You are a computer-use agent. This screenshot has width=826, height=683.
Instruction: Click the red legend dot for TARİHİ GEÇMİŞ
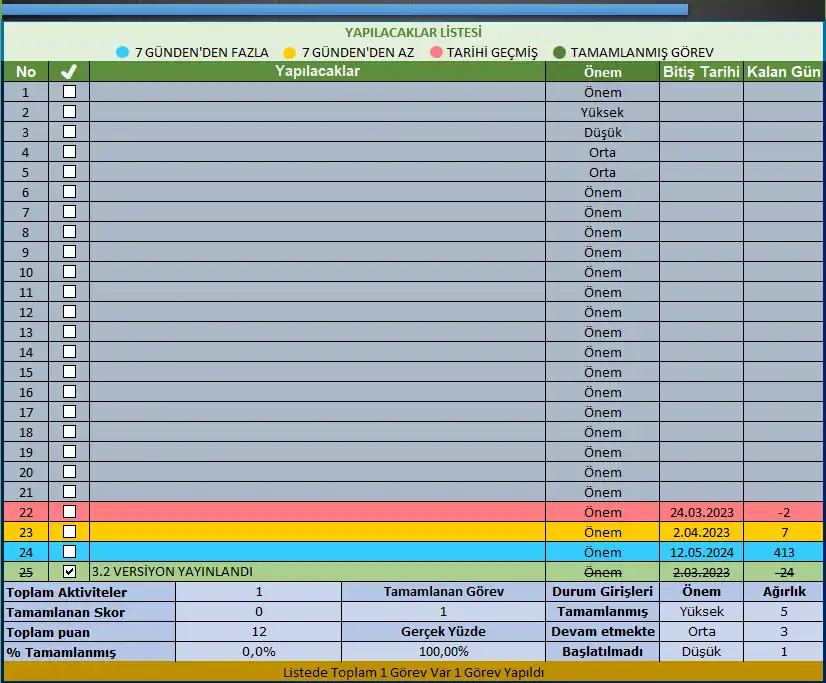click(436, 52)
